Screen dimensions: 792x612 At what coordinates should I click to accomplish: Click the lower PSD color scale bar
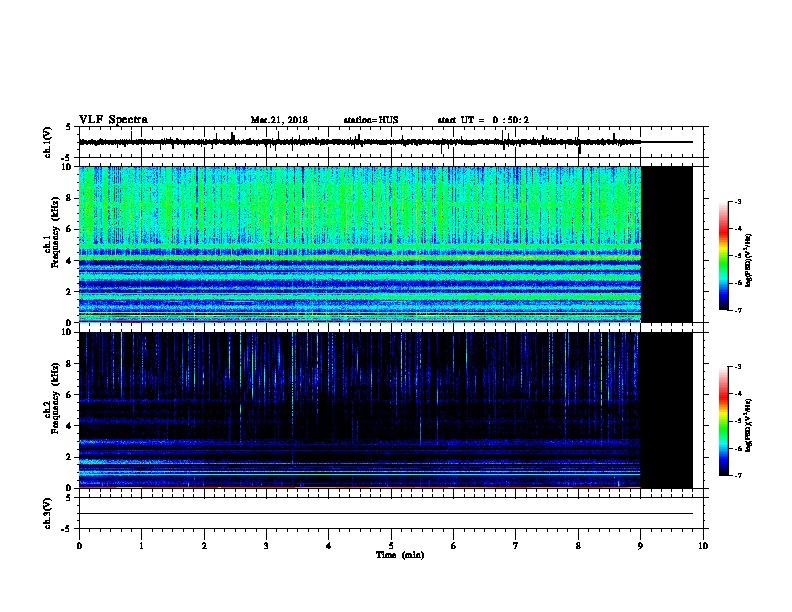click(x=724, y=421)
